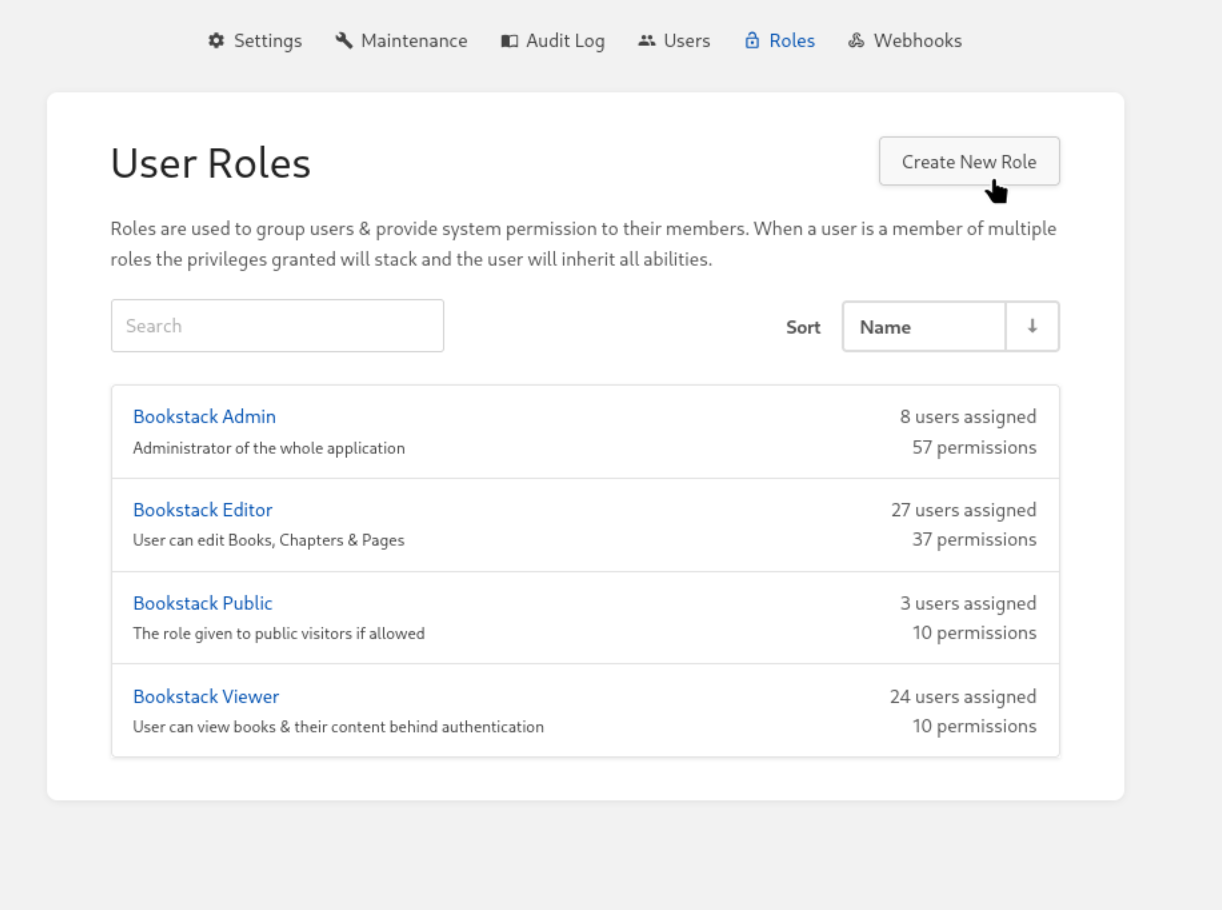Open the Sort by Name dropdown
The width and height of the screenshot is (1222, 910).
point(924,327)
